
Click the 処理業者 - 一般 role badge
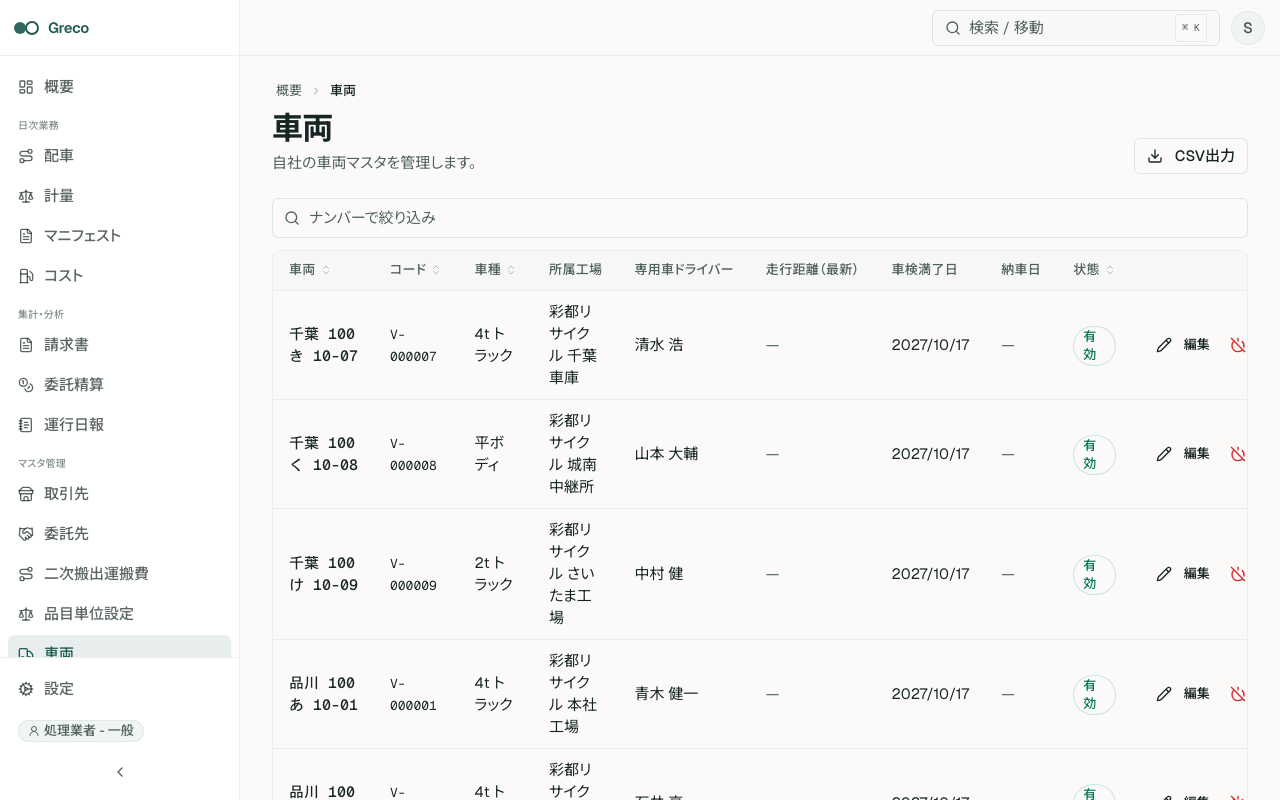point(81,731)
